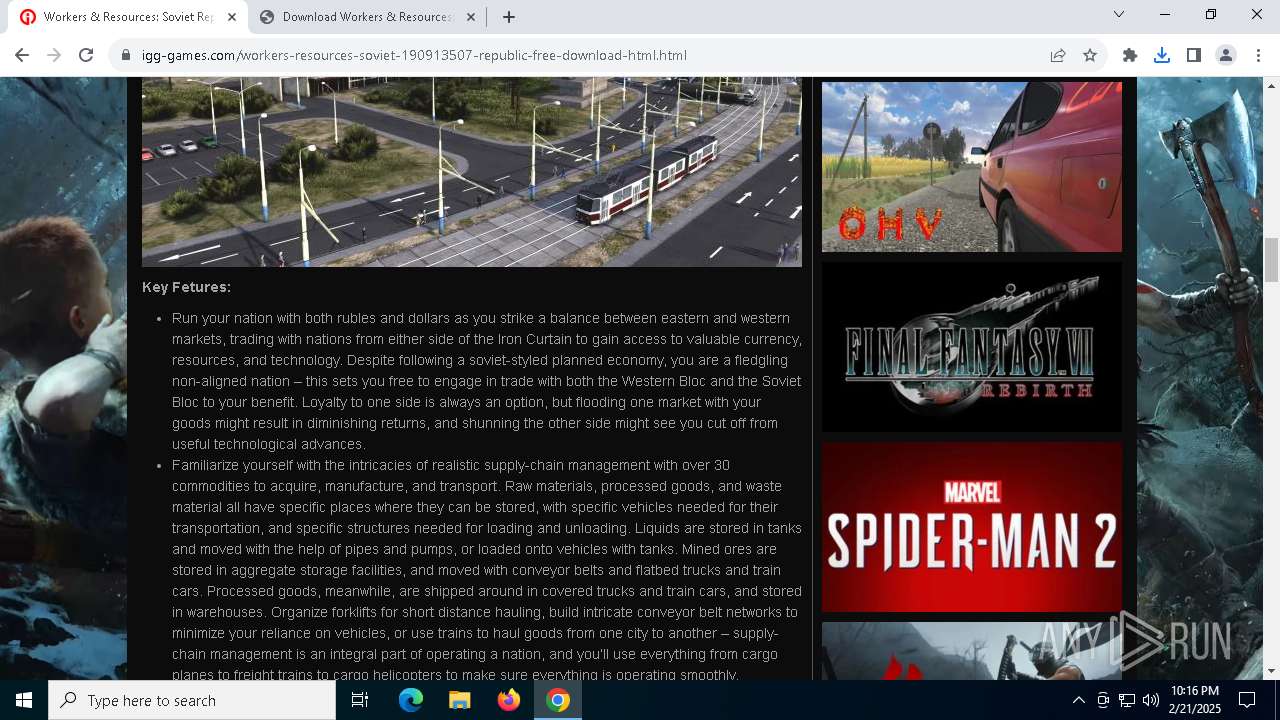The image size is (1280, 720).
Task: Click the page vertical scrollbar thumb
Action: [x=1272, y=261]
